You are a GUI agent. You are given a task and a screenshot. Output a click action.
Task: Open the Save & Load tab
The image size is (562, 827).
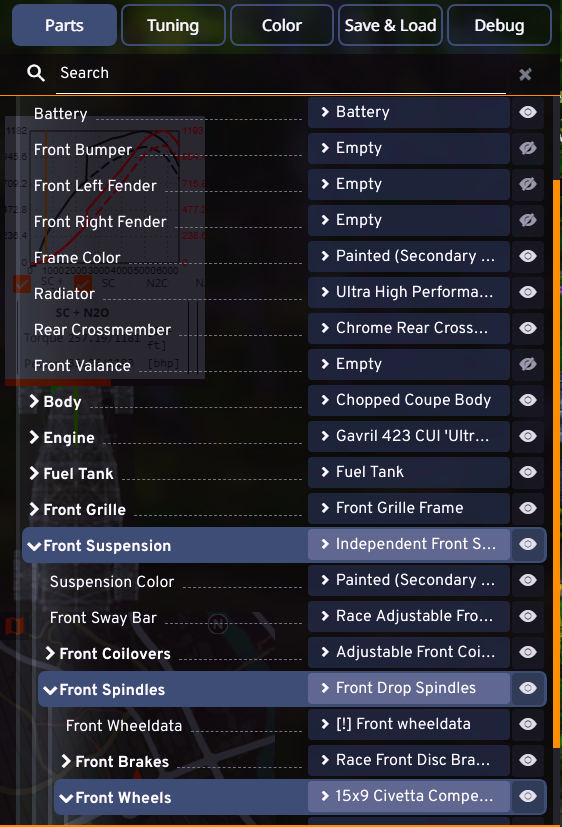(x=390, y=25)
